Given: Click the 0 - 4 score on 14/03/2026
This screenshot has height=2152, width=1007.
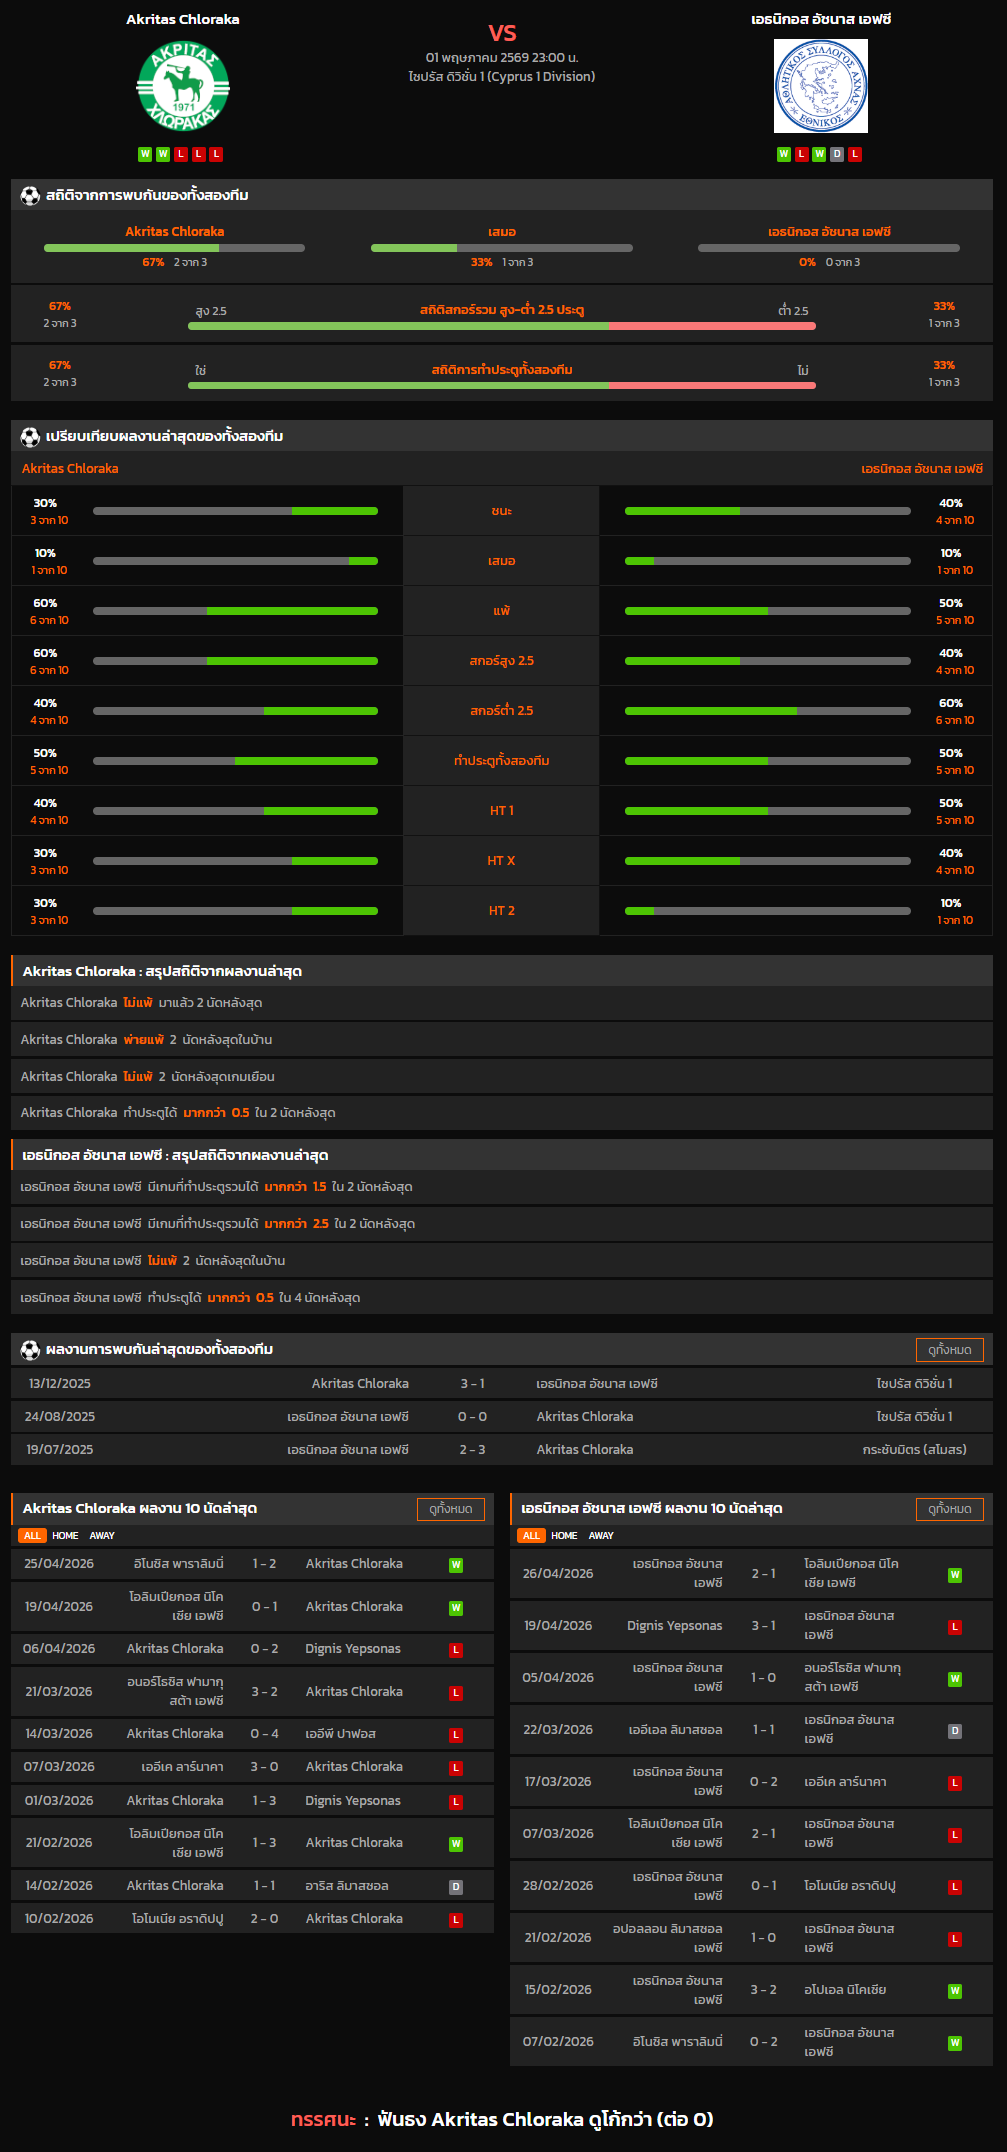Looking at the screenshot, I should coord(264,1734).
